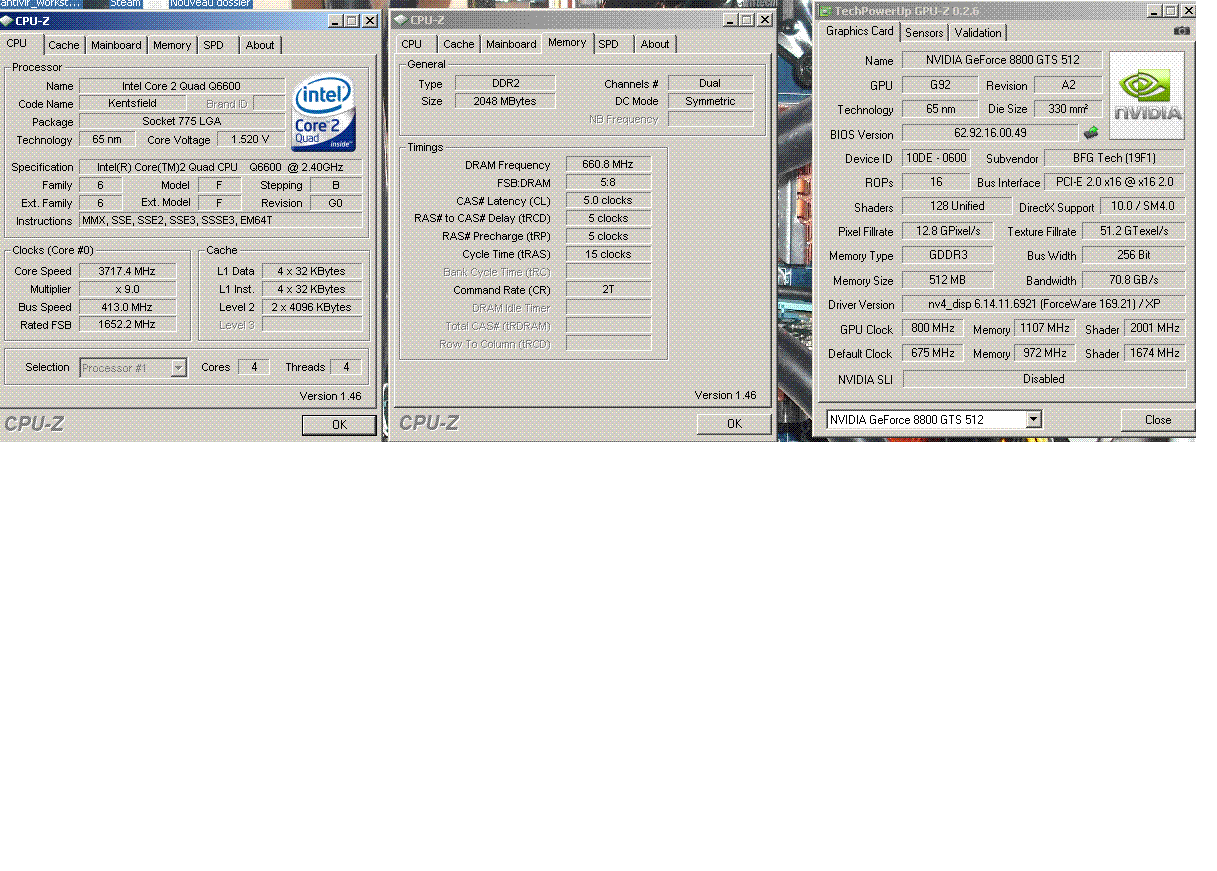
Task: Click the GPU-Z BIOS Version field 62.92.16.00.49
Action: [x=990, y=133]
